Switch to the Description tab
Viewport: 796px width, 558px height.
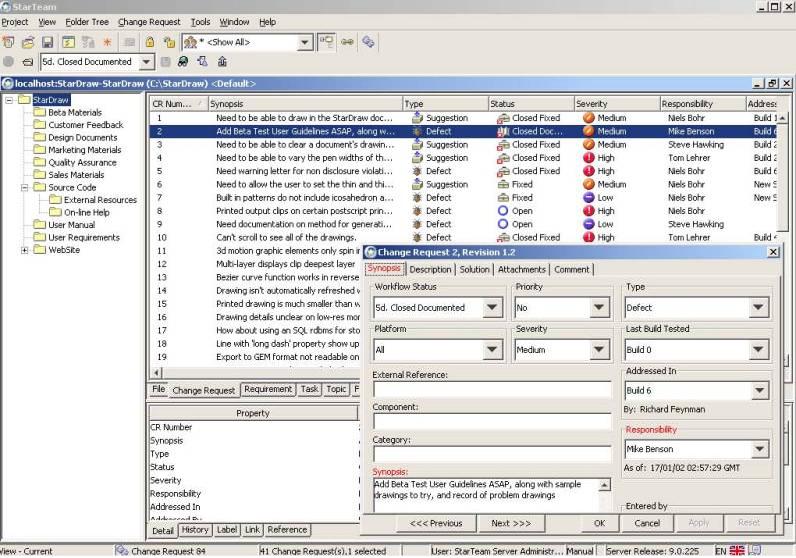point(430,270)
